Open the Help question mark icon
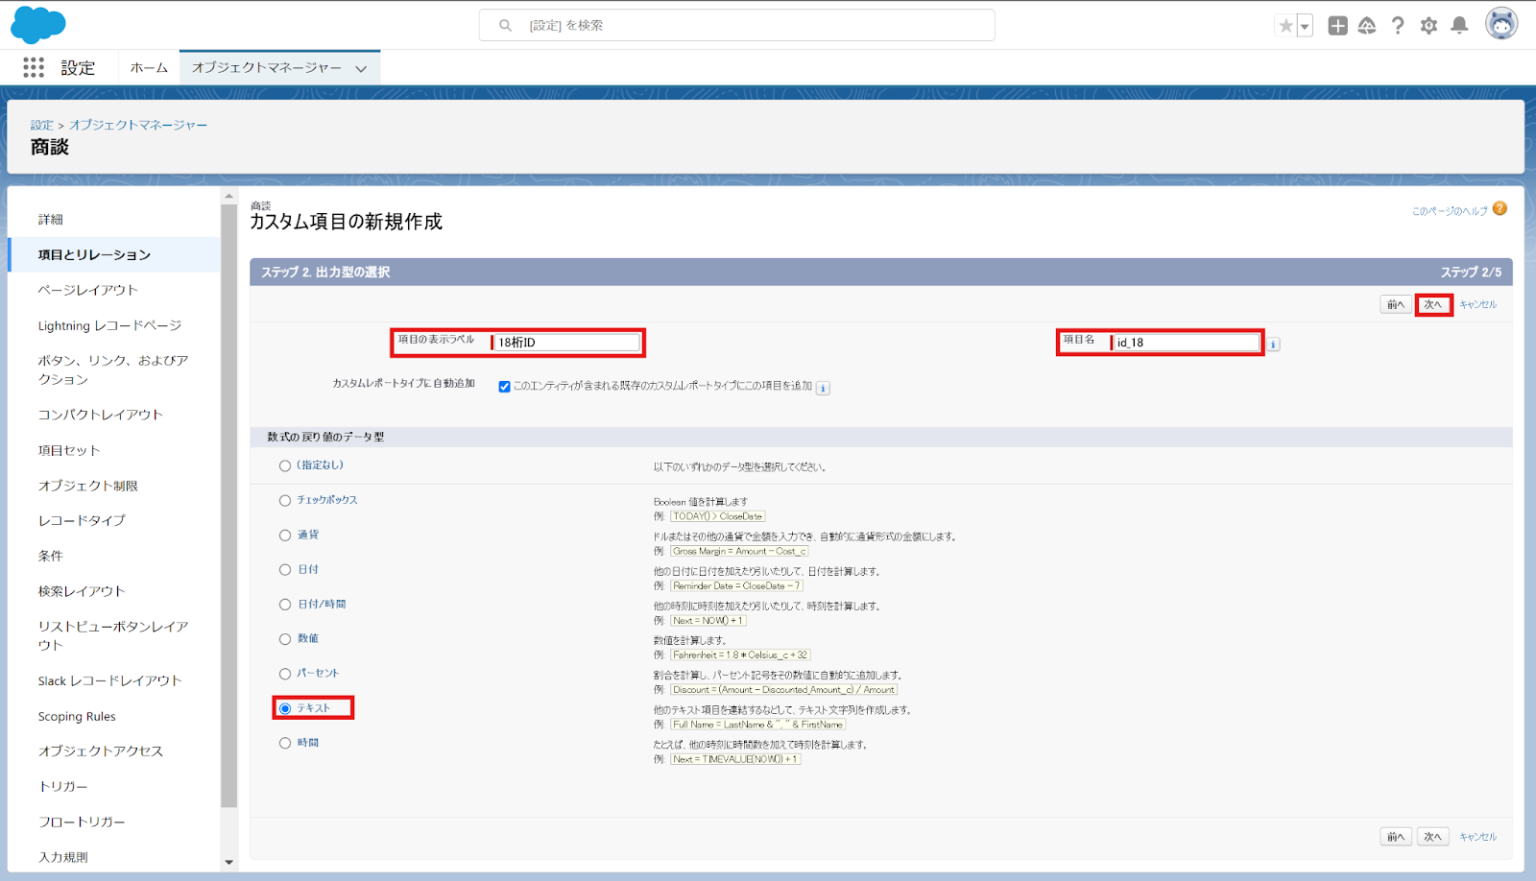 [x=1397, y=25]
